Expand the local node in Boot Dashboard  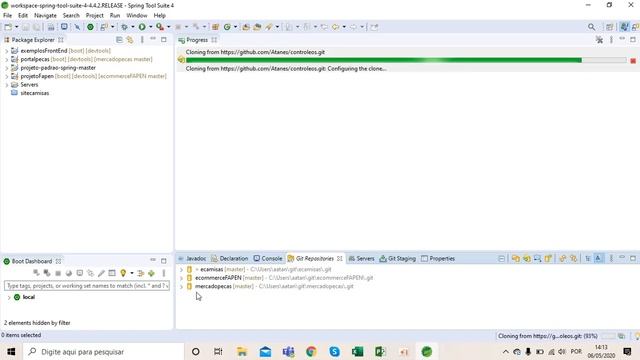pos(9,298)
